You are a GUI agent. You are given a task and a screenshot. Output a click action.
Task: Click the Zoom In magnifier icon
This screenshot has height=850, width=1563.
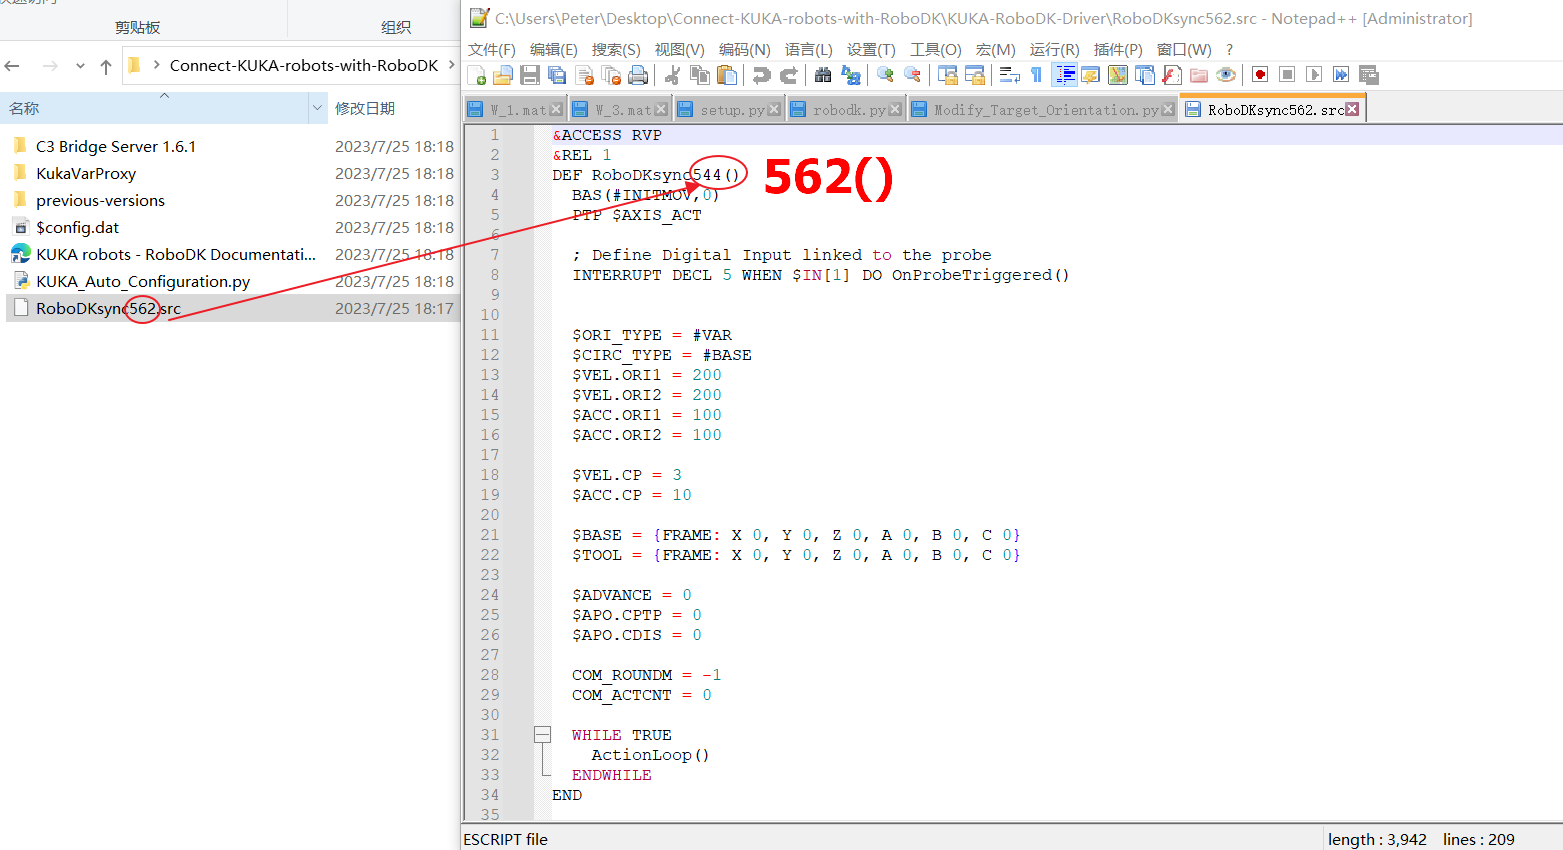[x=885, y=75]
